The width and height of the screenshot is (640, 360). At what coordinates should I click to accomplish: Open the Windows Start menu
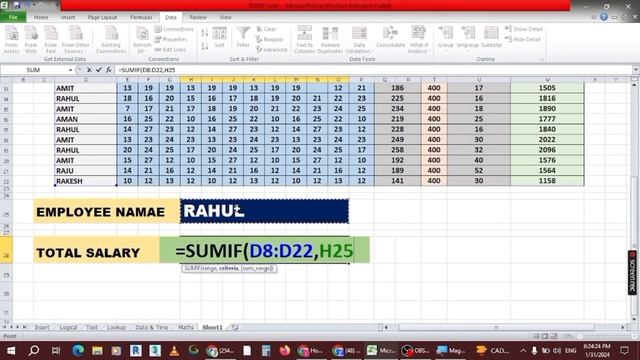click(x=11, y=350)
